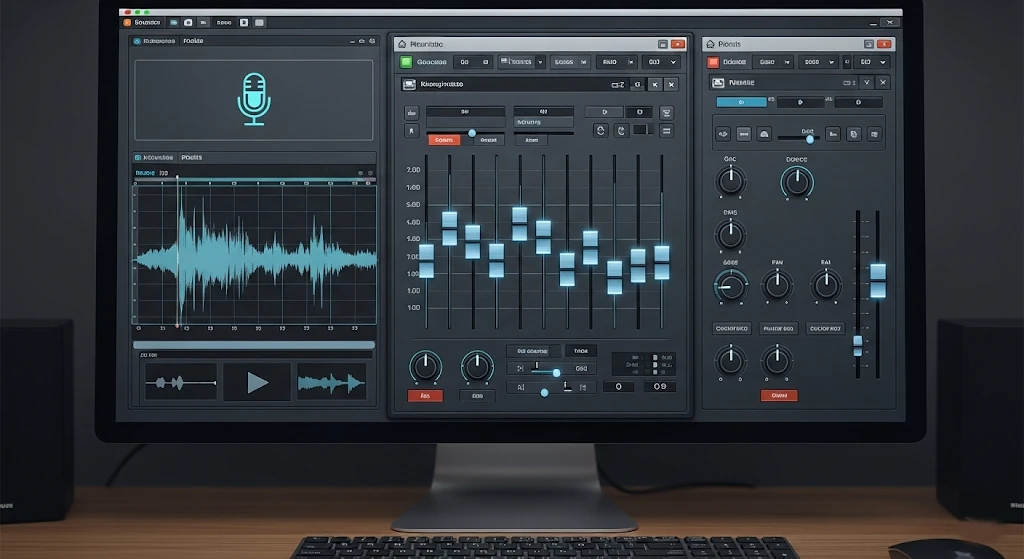This screenshot has width=1024, height=559.
Task: Toggle the highlighted blue segment in the right window
Action: 741,102
